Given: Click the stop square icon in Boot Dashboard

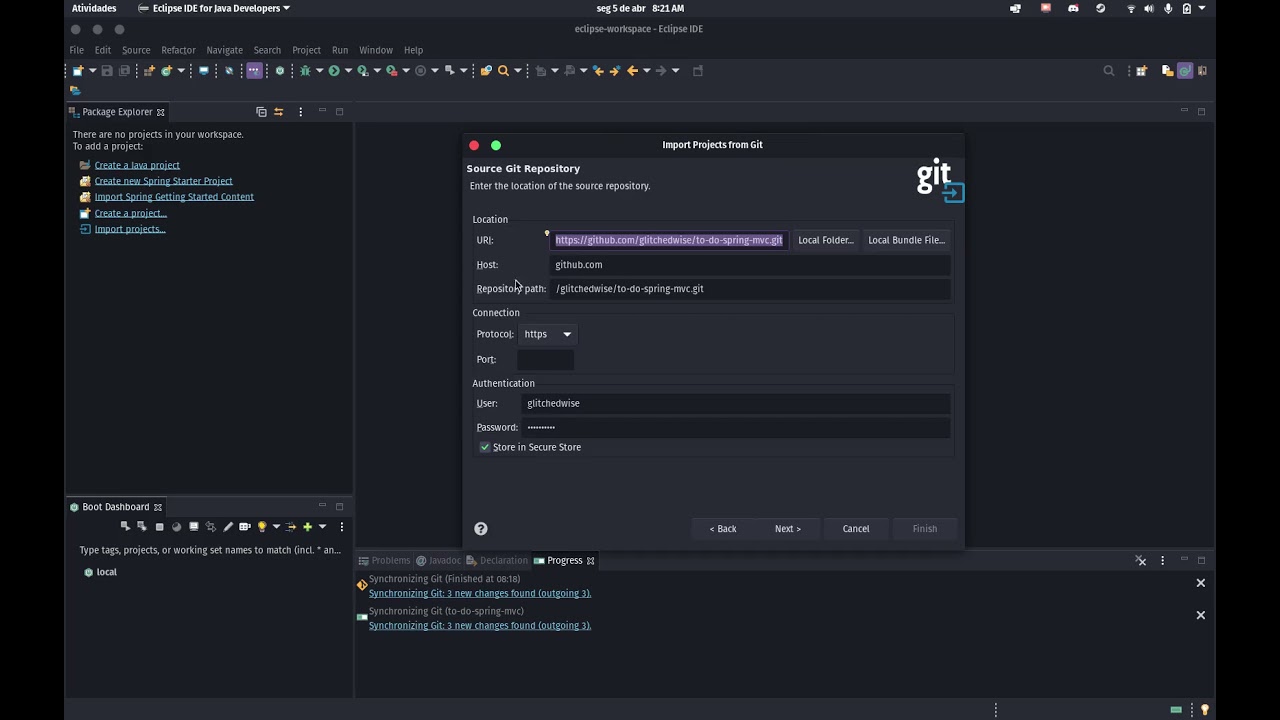Looking at the screenshot, I should pyautogui.click(x=160, y=526).
